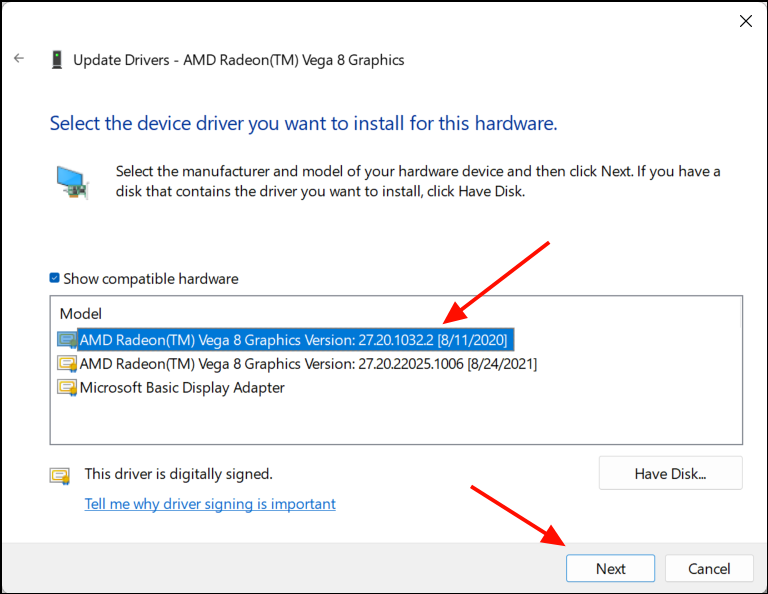The width and height of the screenshot is (768, 594).
Task: Go back using the arrow icon
Action: point(19,58)
